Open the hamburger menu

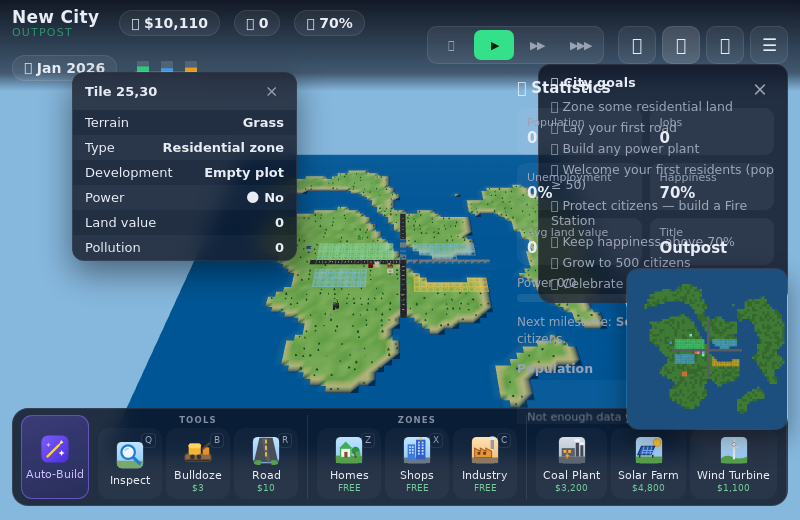point(769,45)
